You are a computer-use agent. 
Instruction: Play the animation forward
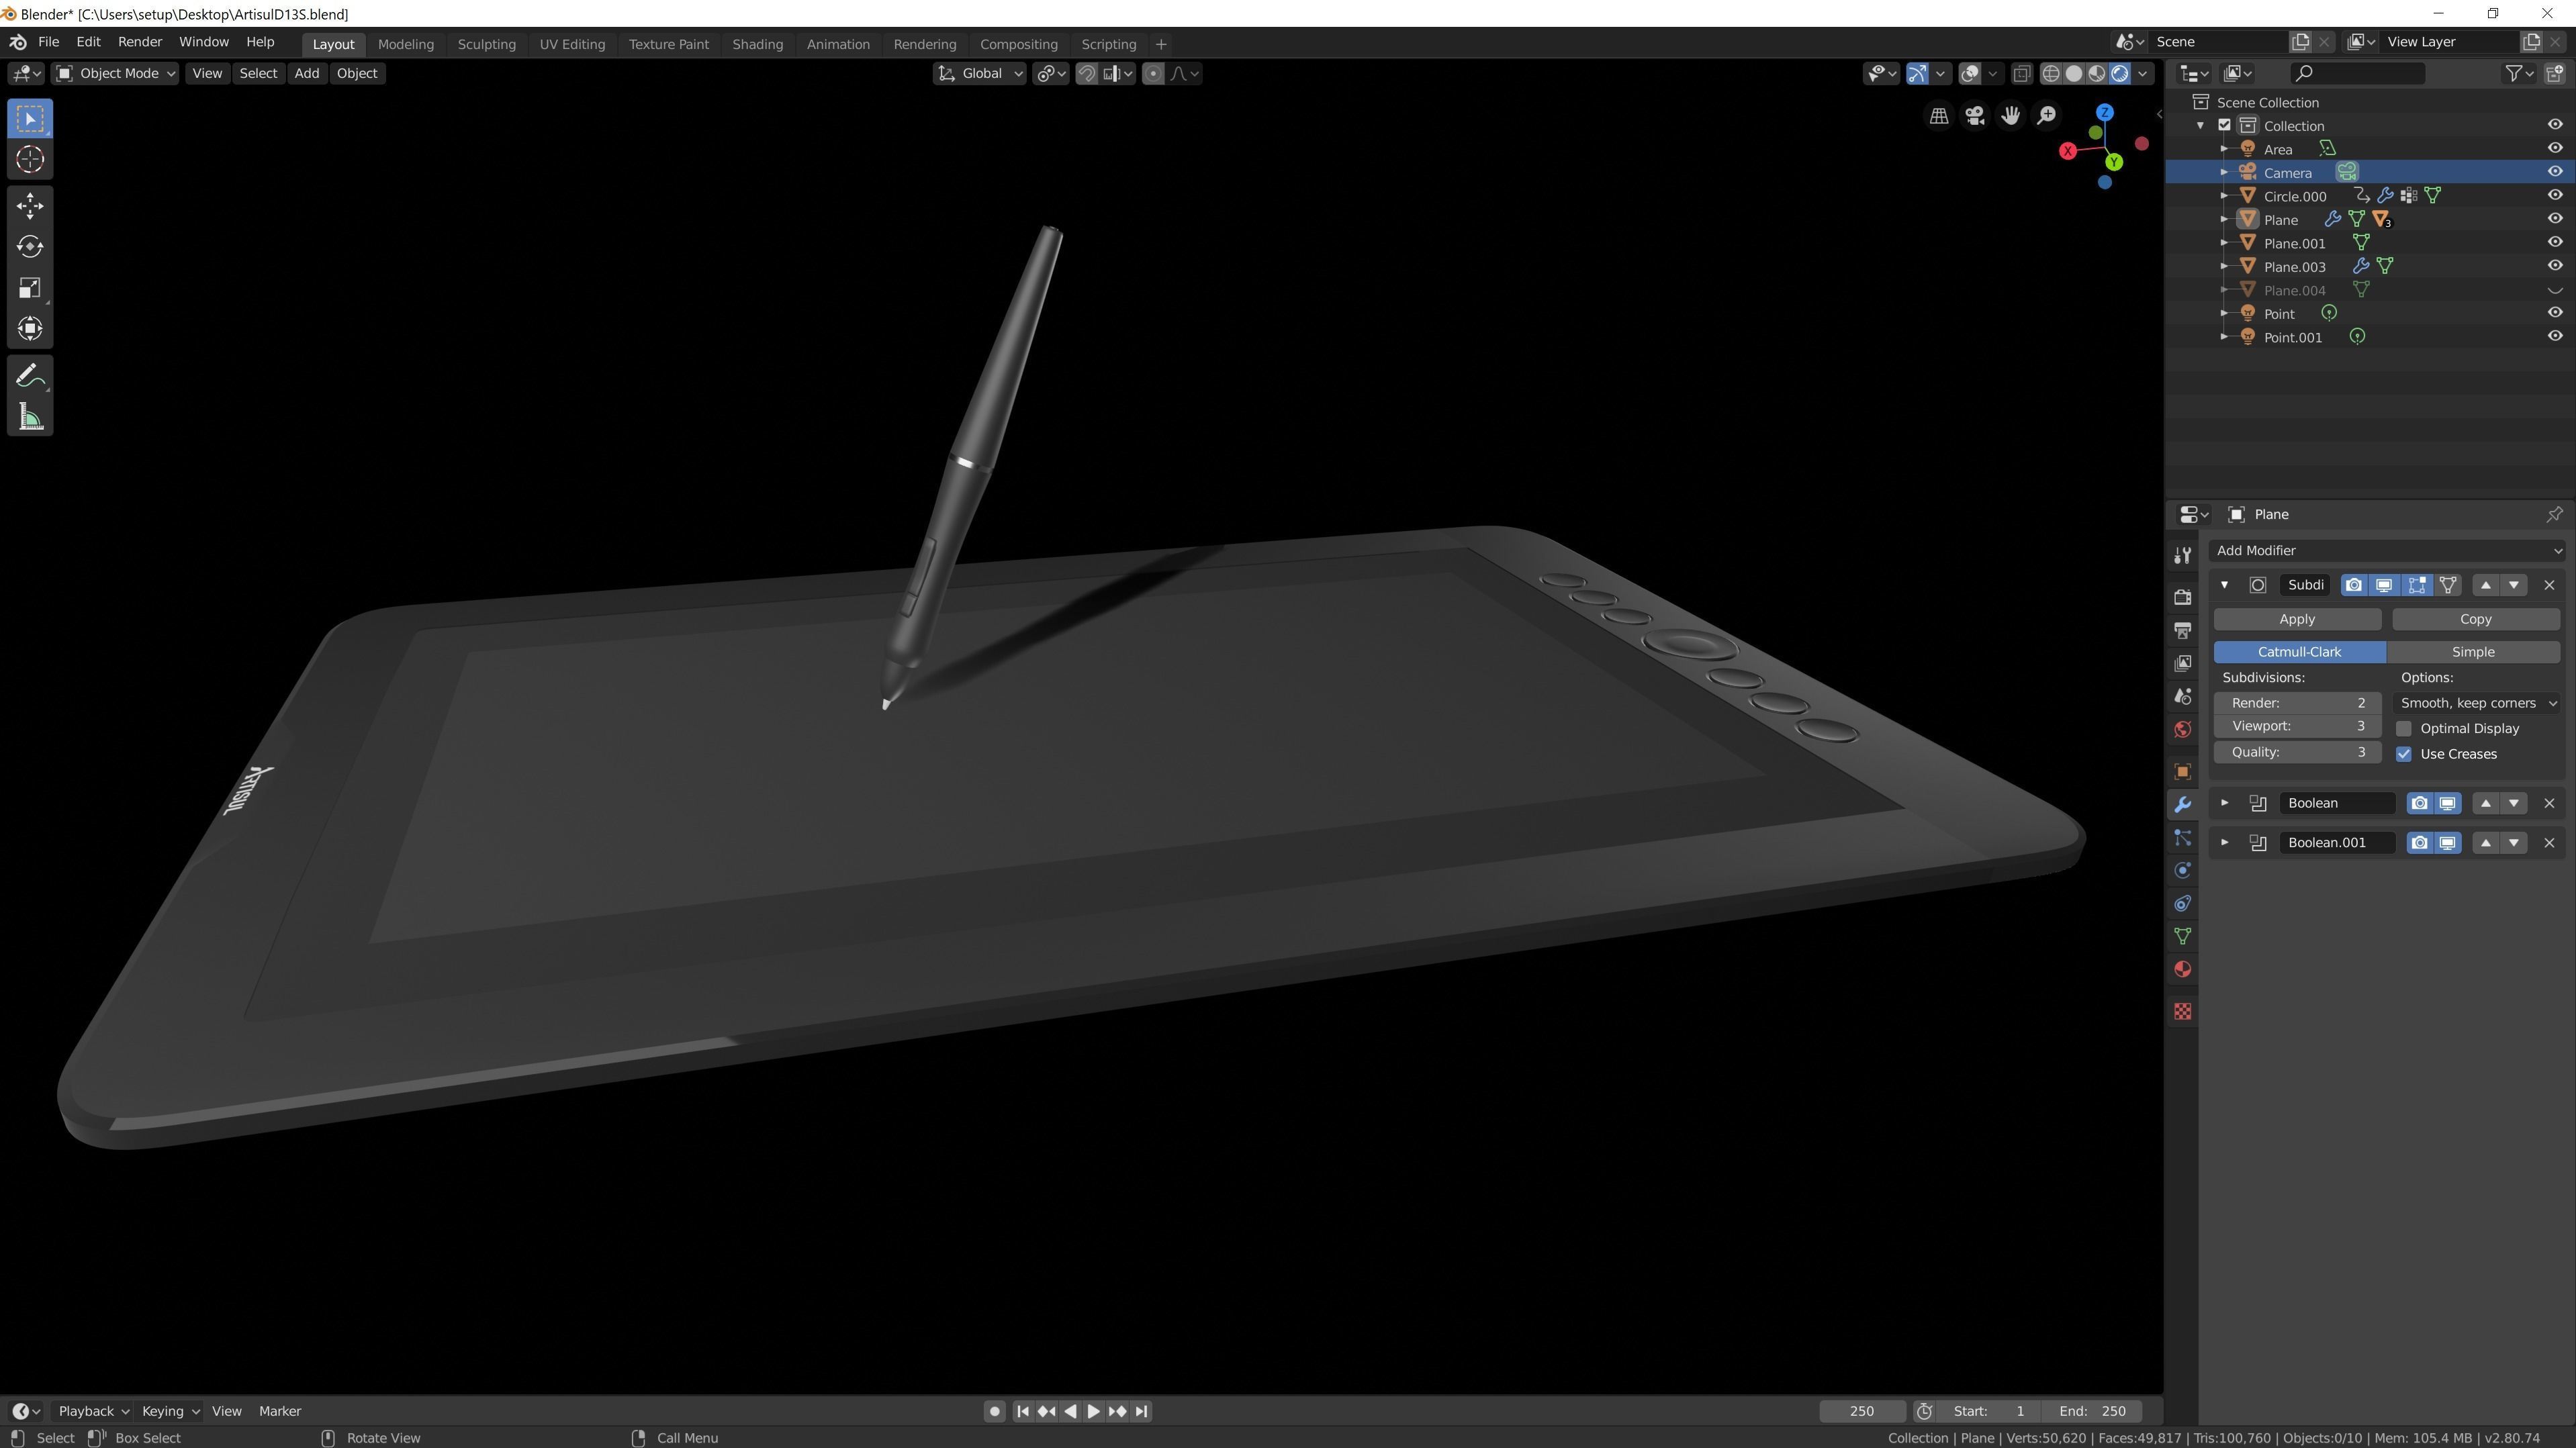click(x=1093, y=1411)
